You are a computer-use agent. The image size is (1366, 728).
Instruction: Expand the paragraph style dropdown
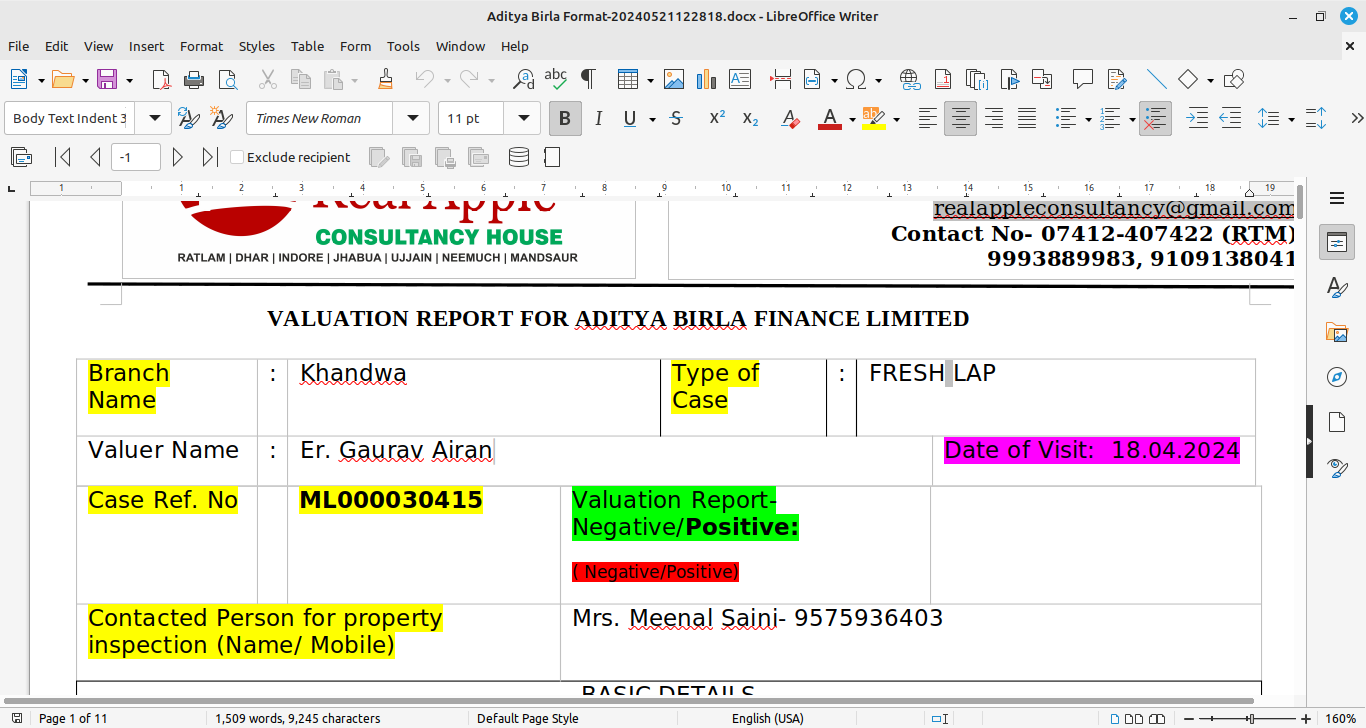click(154, 118)
